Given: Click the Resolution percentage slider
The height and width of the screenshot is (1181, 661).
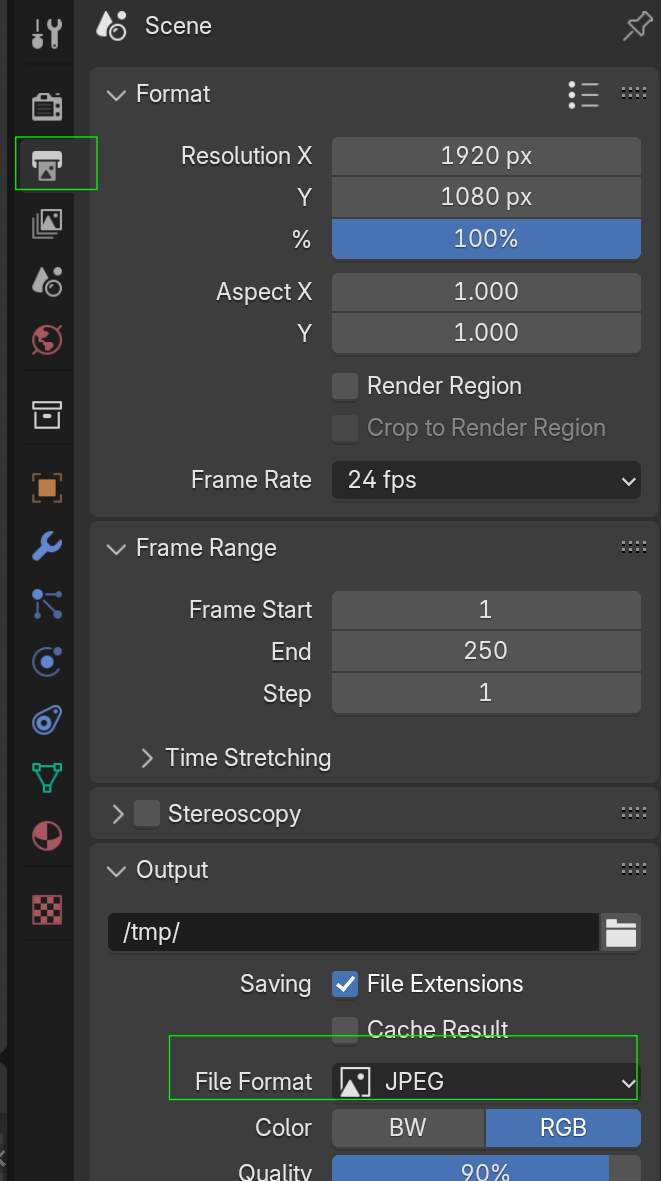Looking at the screenshot, I should (486, 239).
